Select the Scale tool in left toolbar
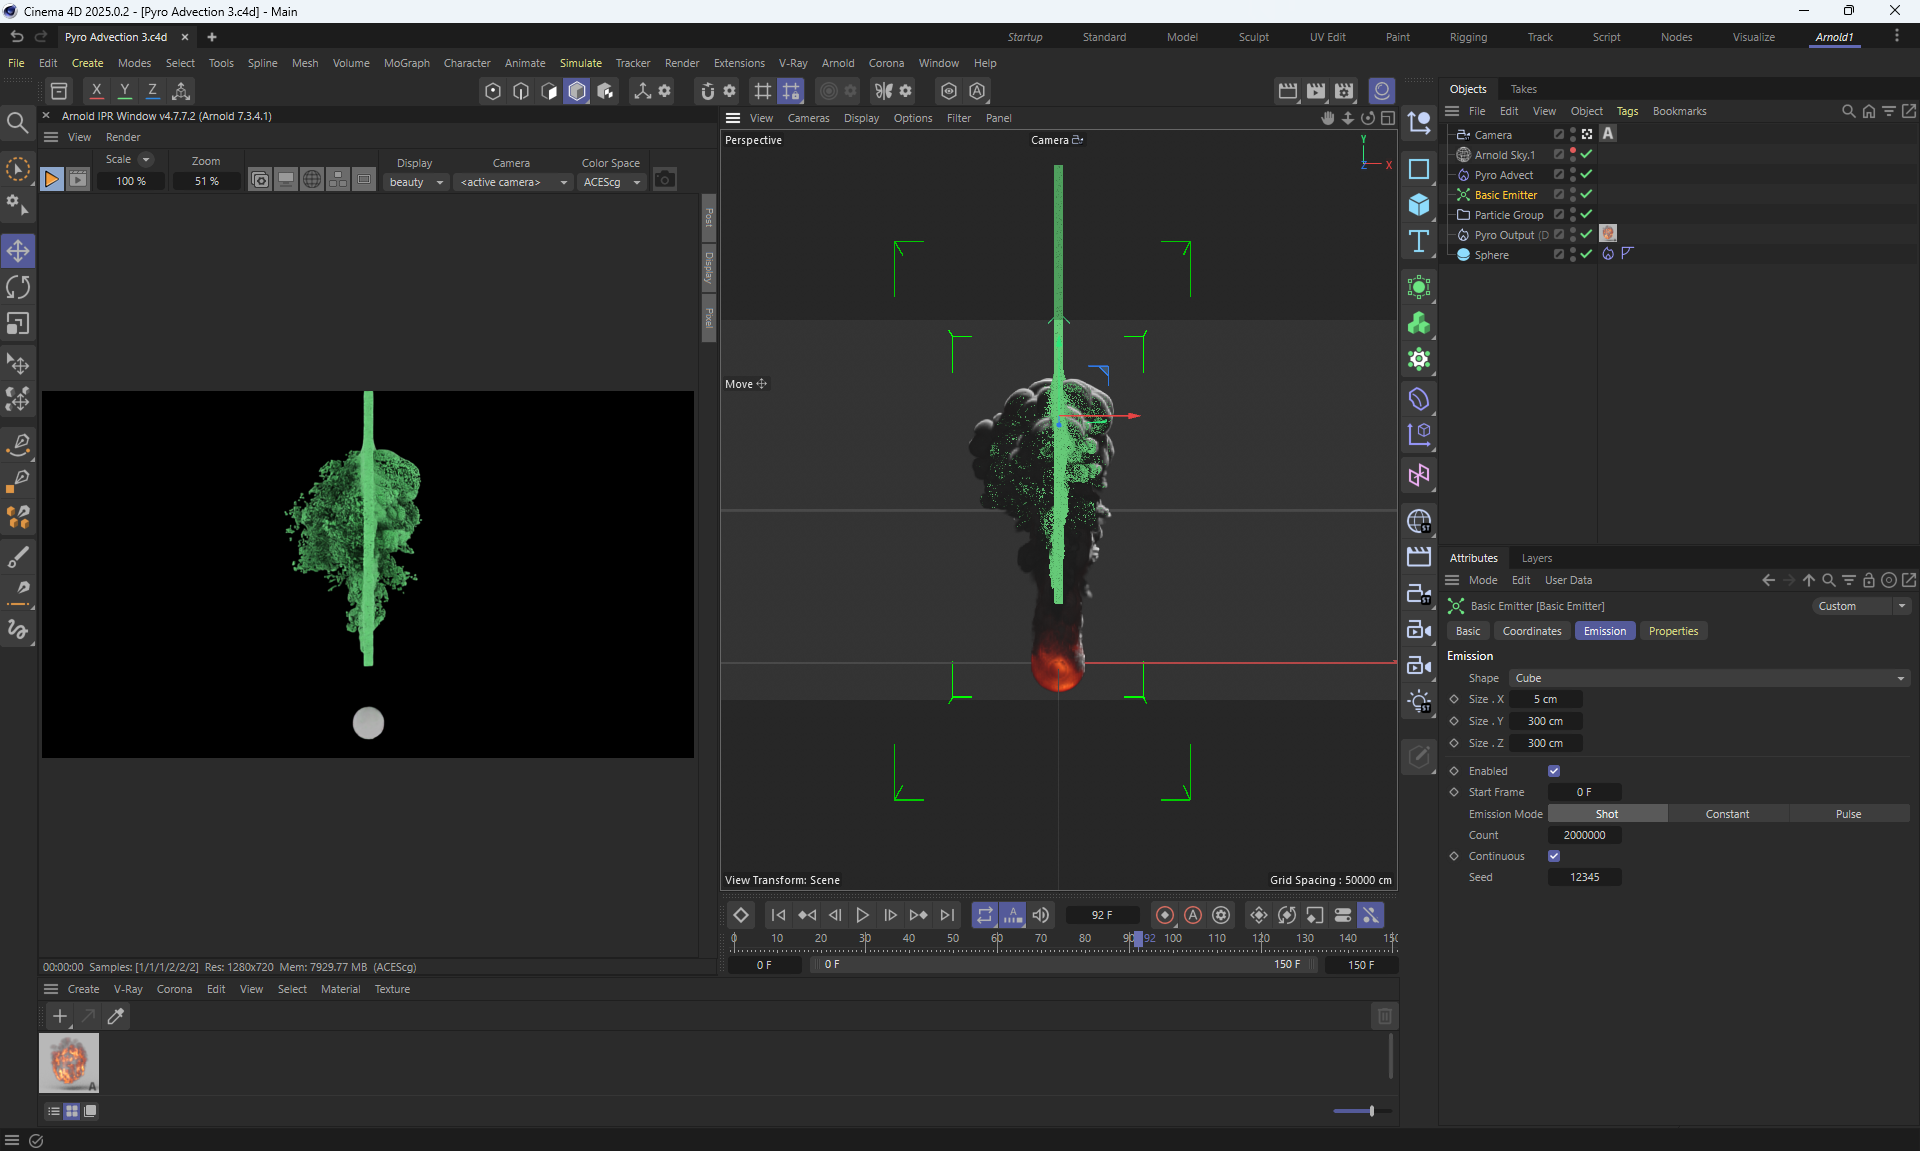The image size is (1920, 1151). (x=18, y=324)
